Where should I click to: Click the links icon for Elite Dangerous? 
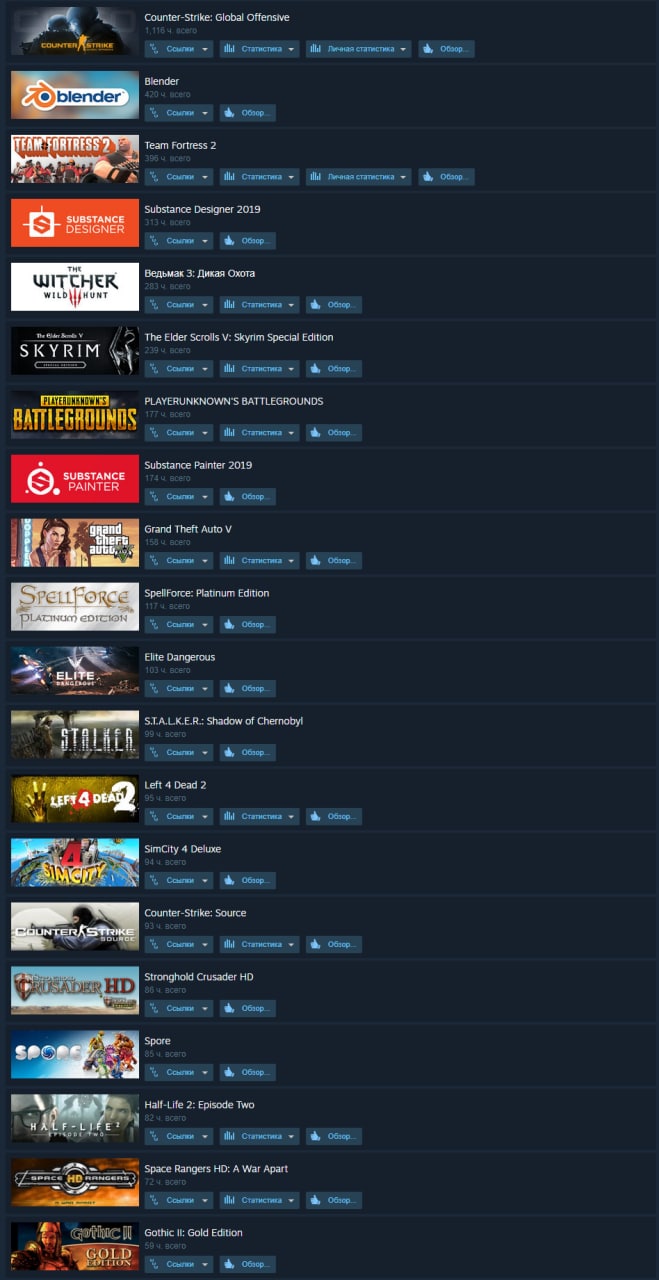(154, 689)
